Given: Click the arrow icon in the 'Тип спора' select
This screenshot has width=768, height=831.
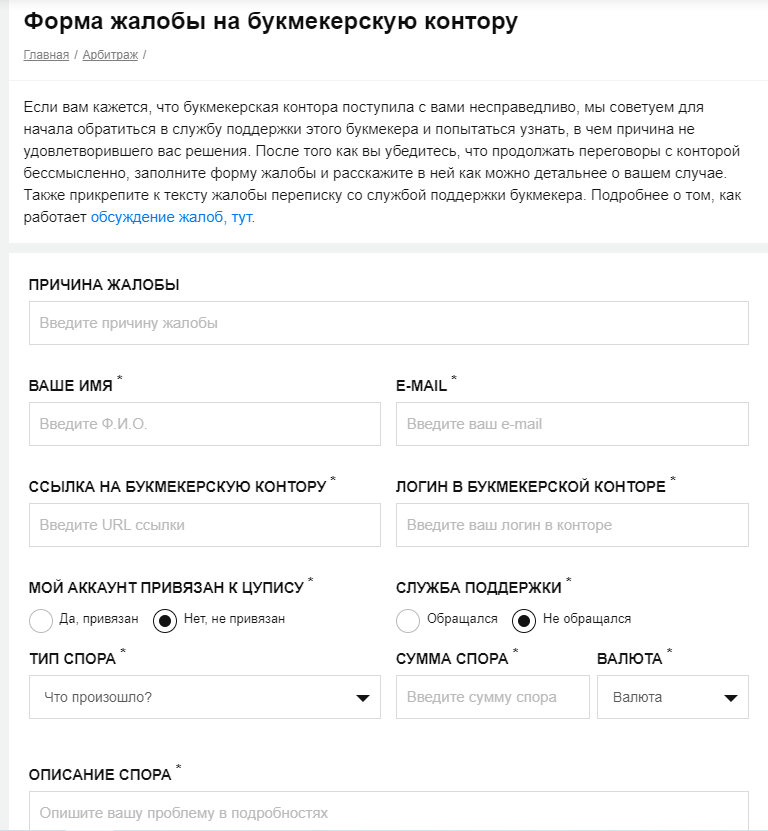Looking at the screenshot, I should (x=363, y=698).
